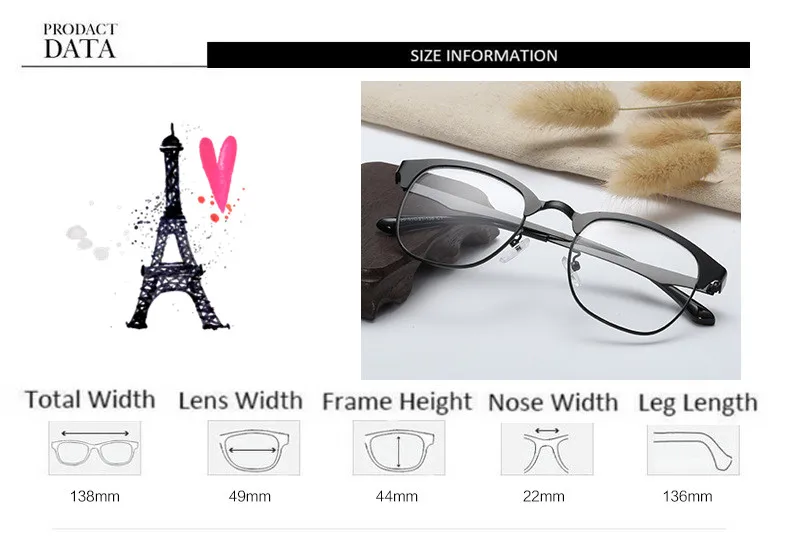Viewport: 790px width, 543px height.
Task: Select the Leg Length label
Action: (x=698, y=403)
